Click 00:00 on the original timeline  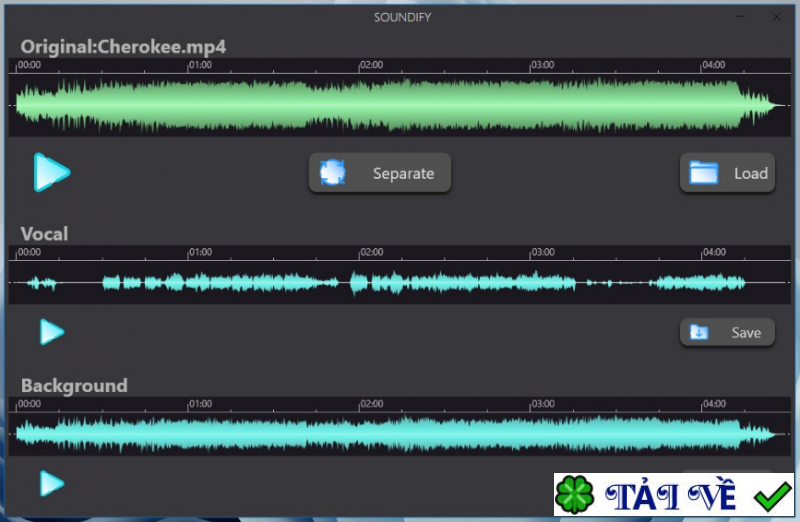pyautogui.click(x=29, y=65)
